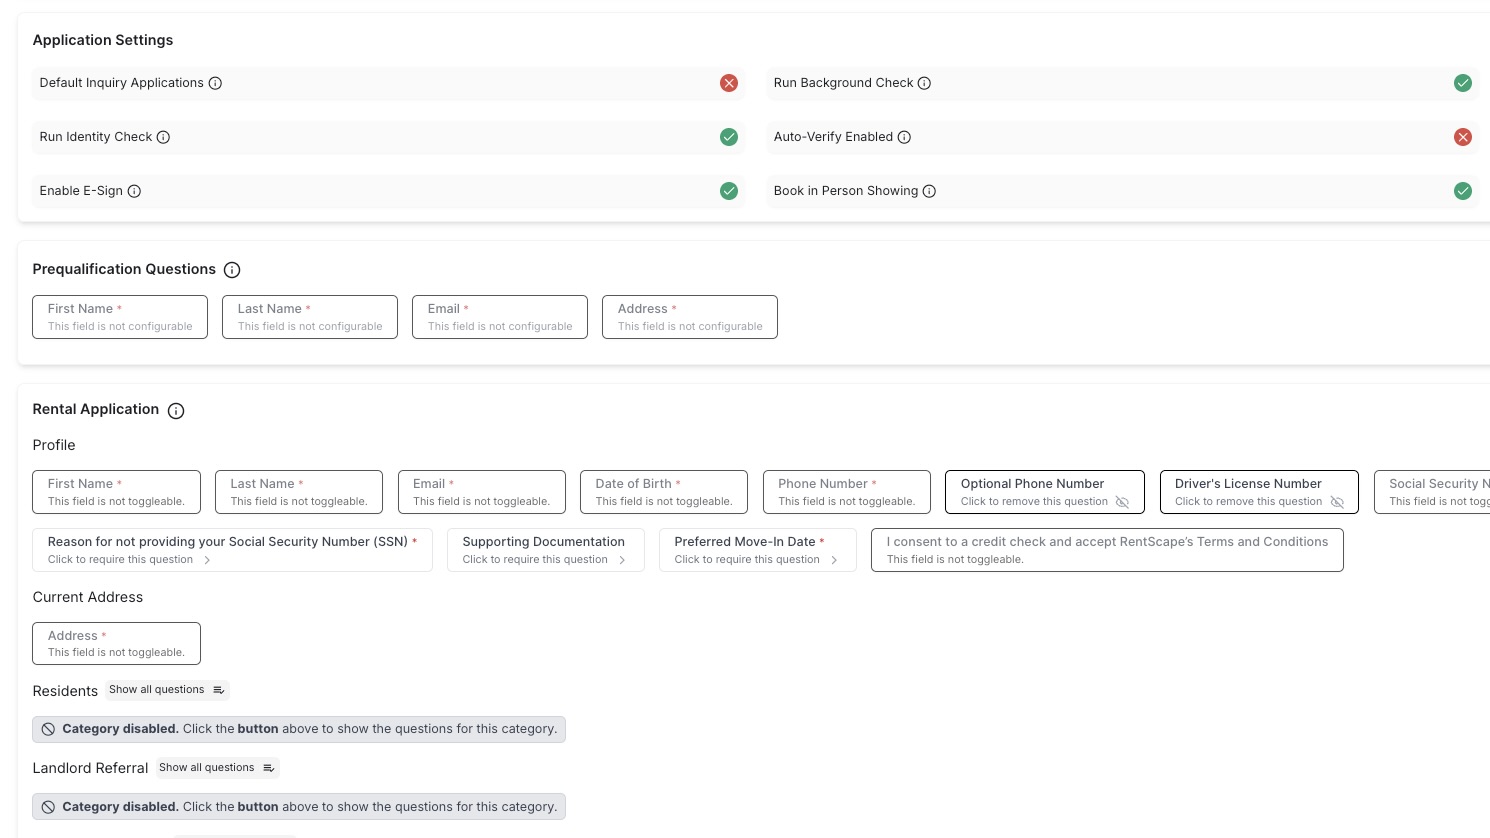The width and height of the screenshot is (1490, 838).
Task: Click the Current Address field box
Action: click(116, 643)
